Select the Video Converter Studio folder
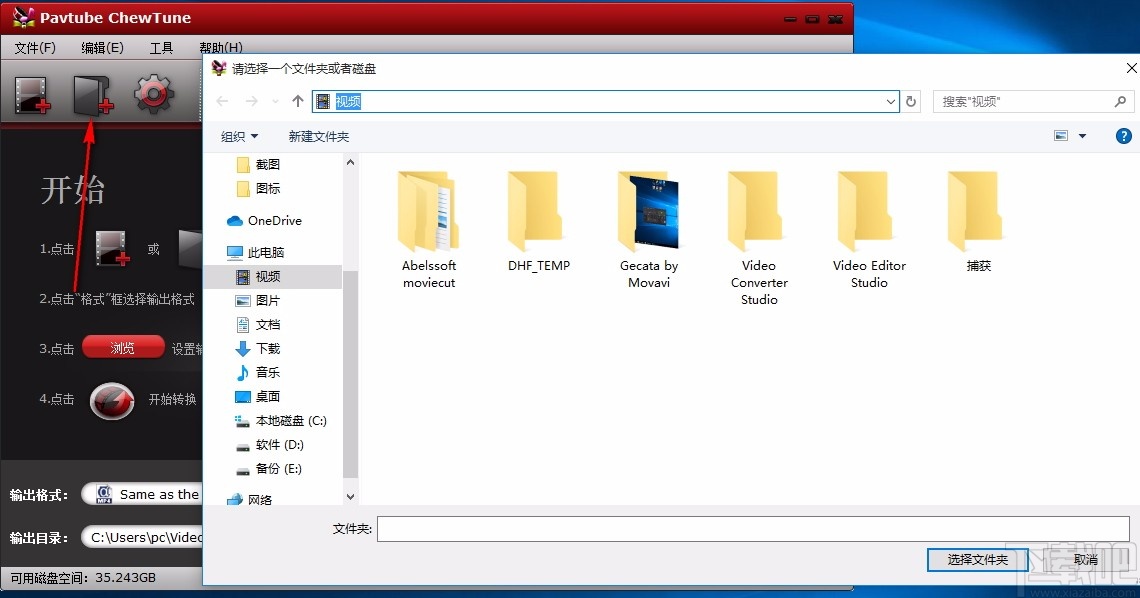This screenshot has width=1140, height=598. (759, 238)
